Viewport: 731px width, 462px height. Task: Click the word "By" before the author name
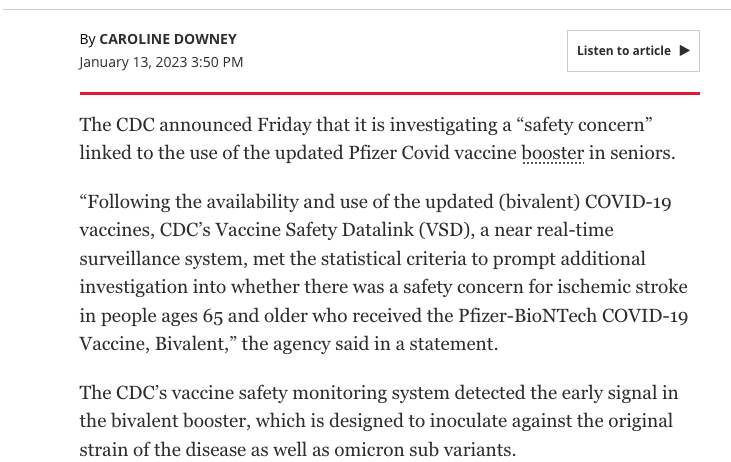[87, 39]
